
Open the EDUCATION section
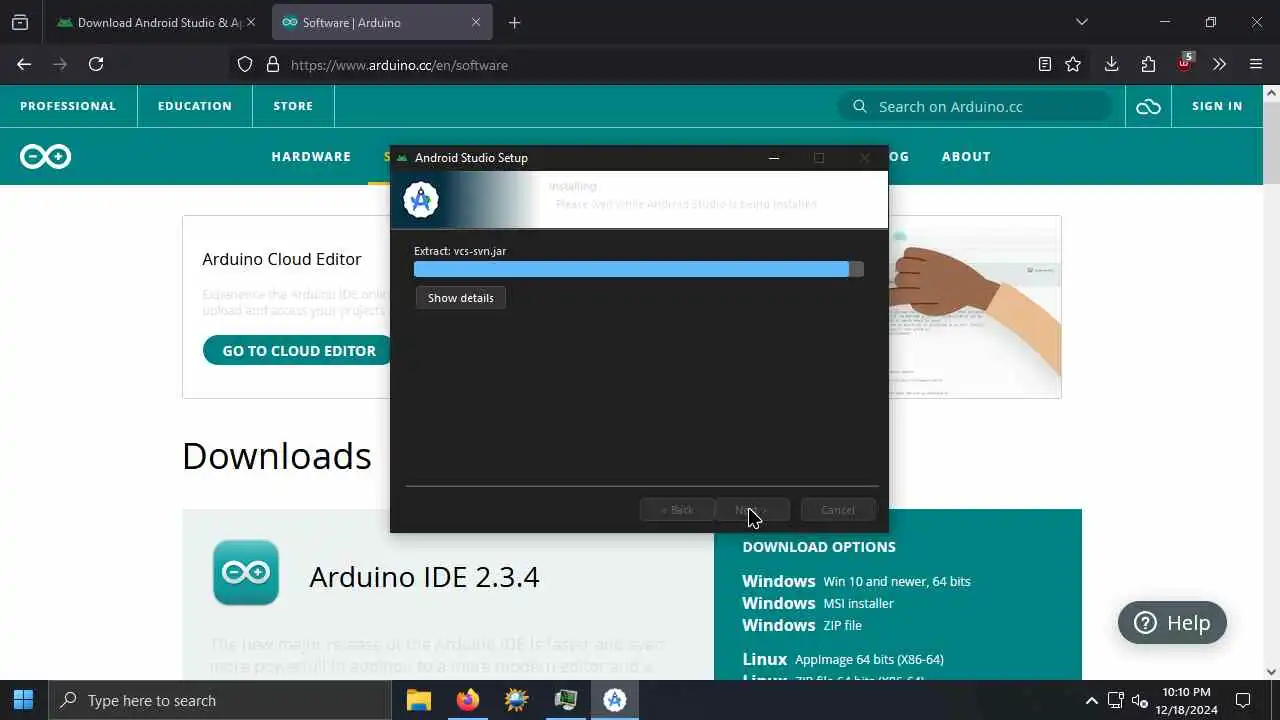(x=195, y=106)
